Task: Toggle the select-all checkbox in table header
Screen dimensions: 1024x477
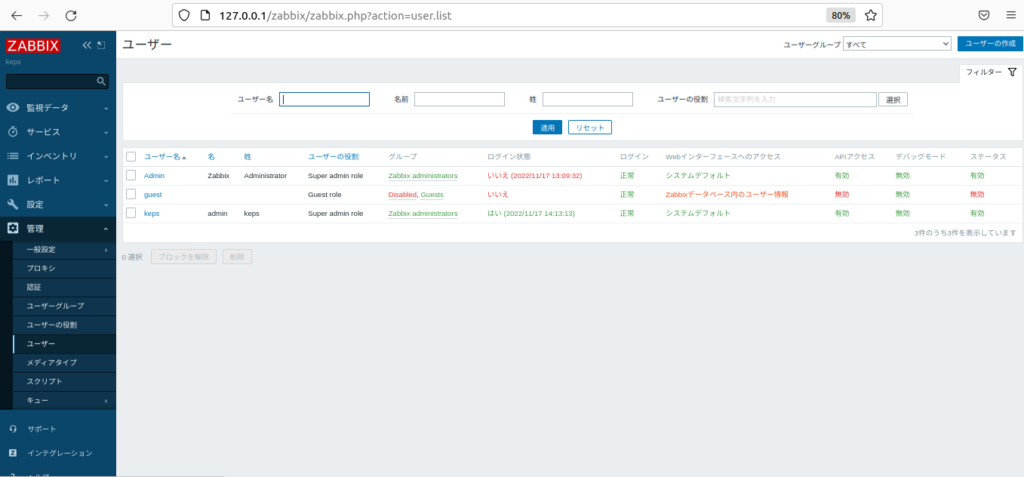Action: [x=131, y=157]
